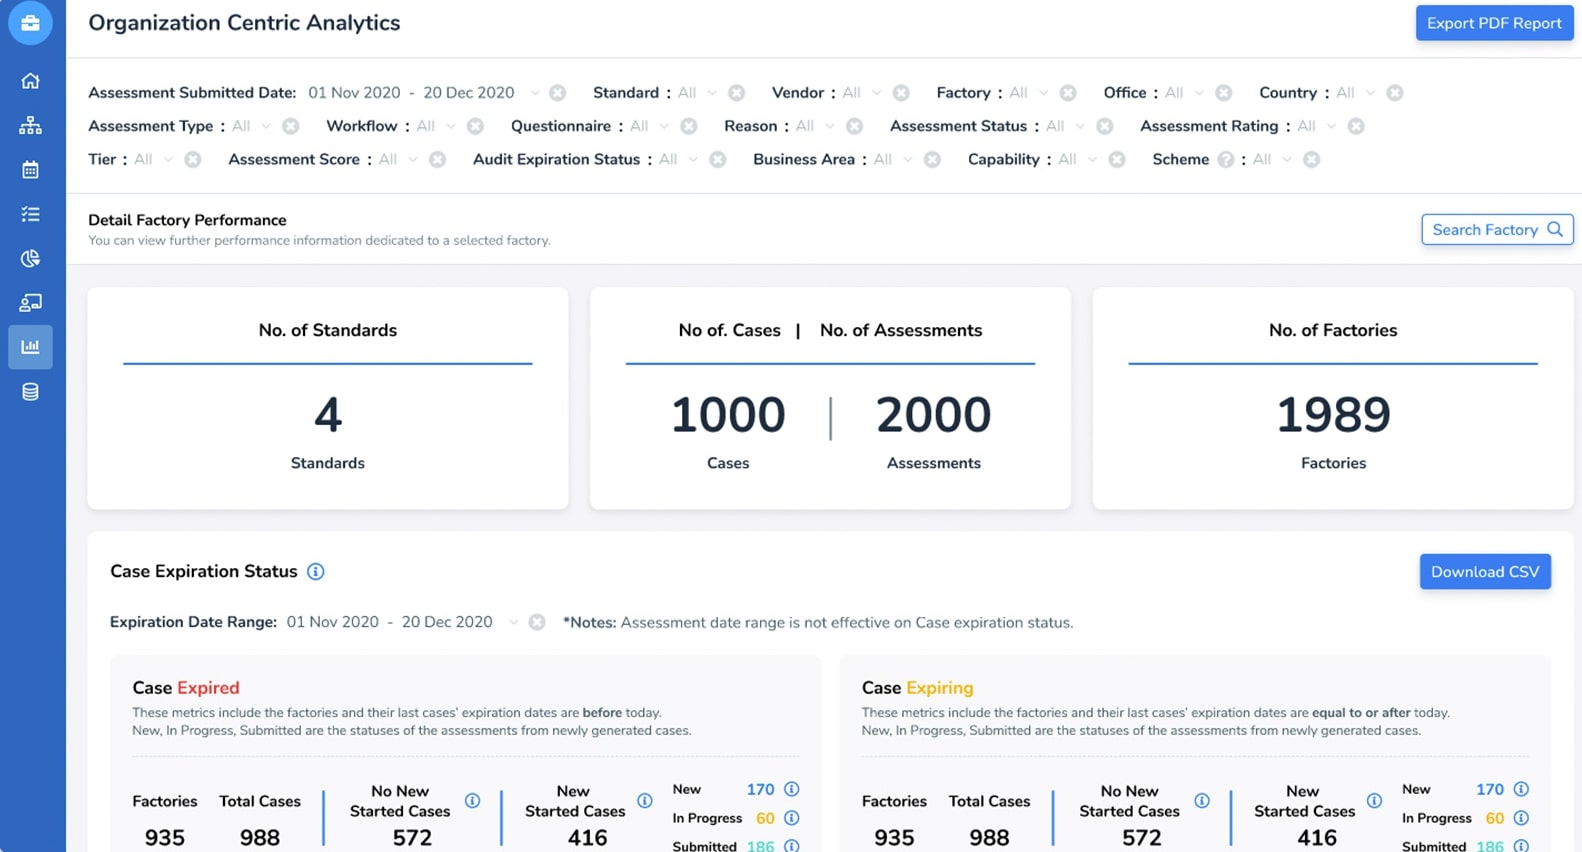Open the briefcase logo at sidebar top

click(x=30, y=23)
